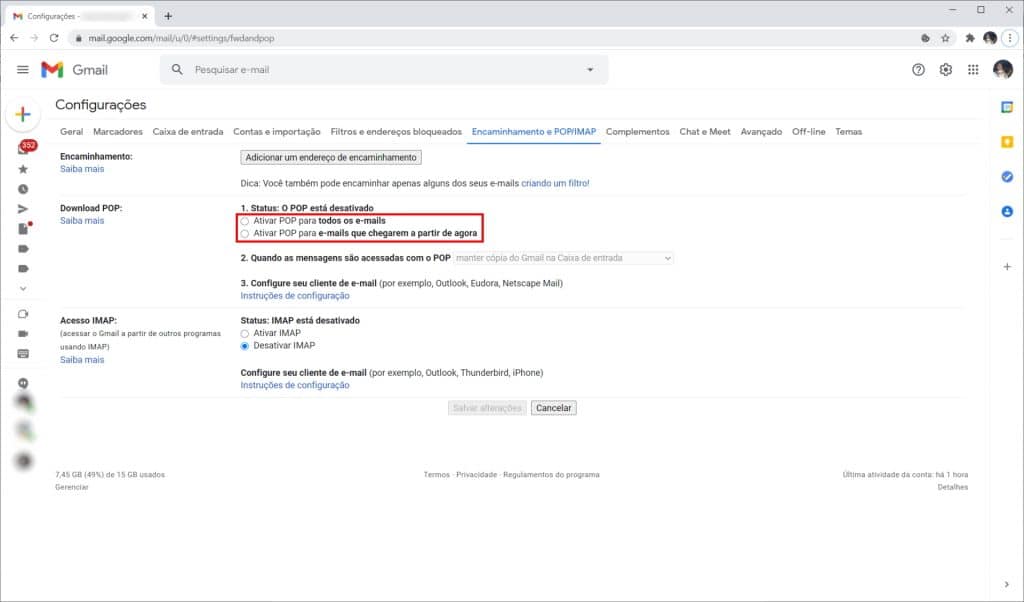Viewport: 1024px width, 602px height.
Task: Open Gmail Compose with the plus icon
Action: click(22, 114)
